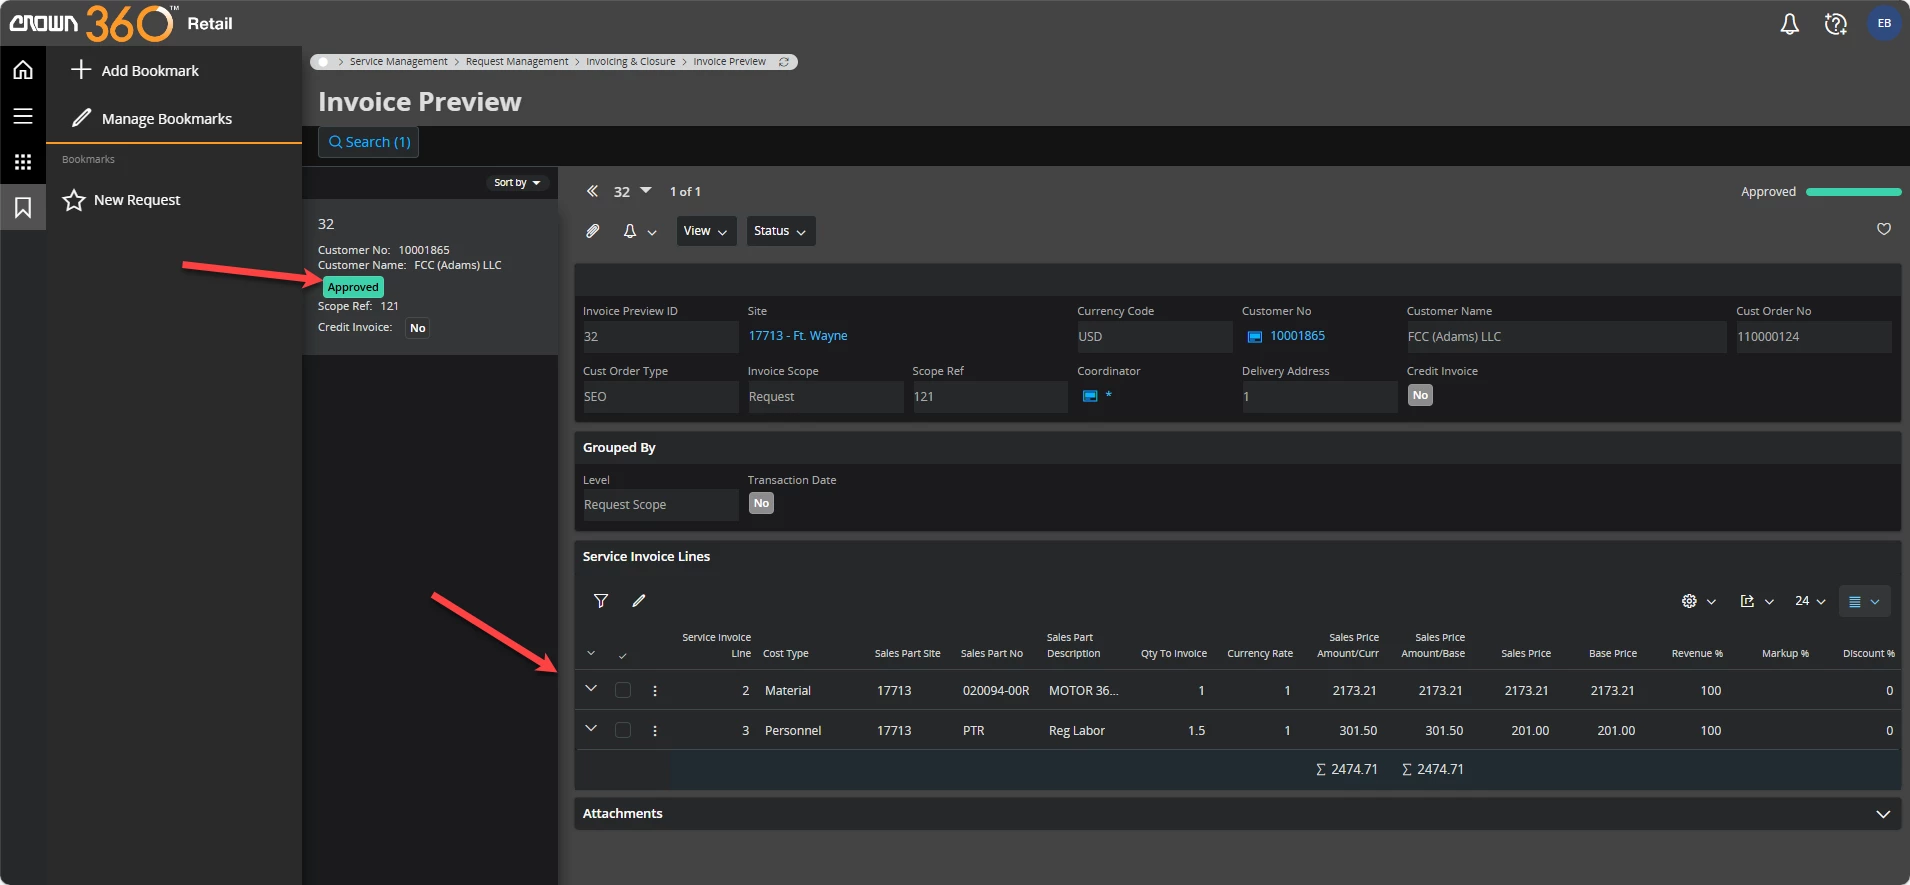1910x885 pixels.
Task: Open the notifications bell in header
Action: tap(1789, 24)
